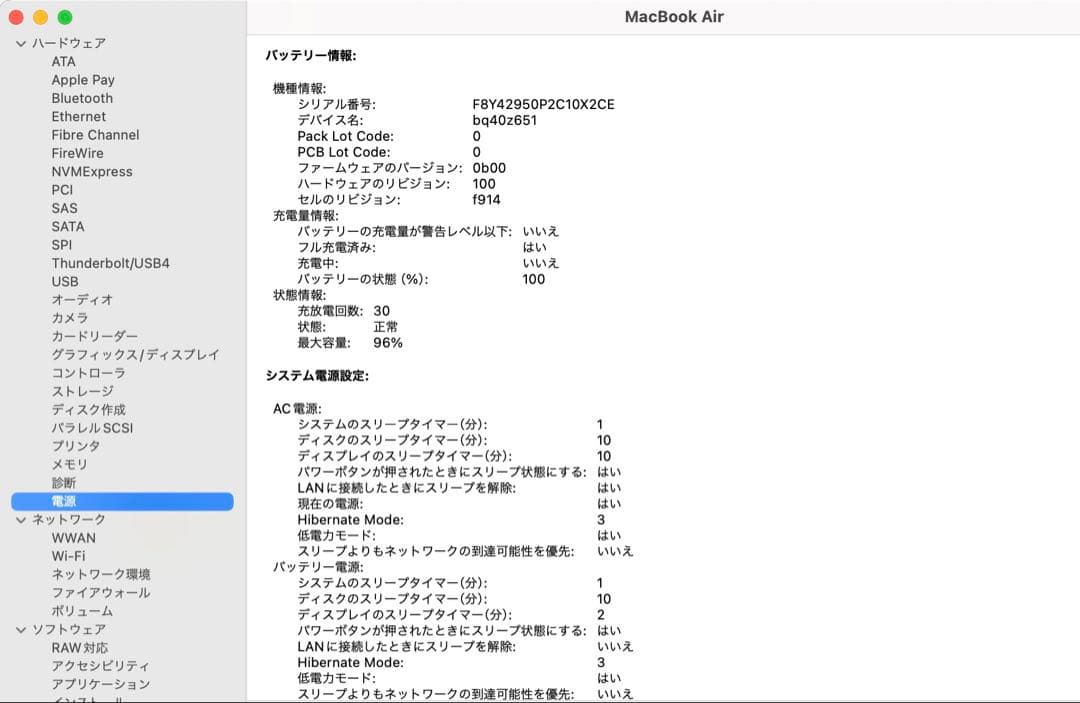Open カードリーダー entry
The height and width of the screenshot is (703, 1080).
click(x=94, y=336)
